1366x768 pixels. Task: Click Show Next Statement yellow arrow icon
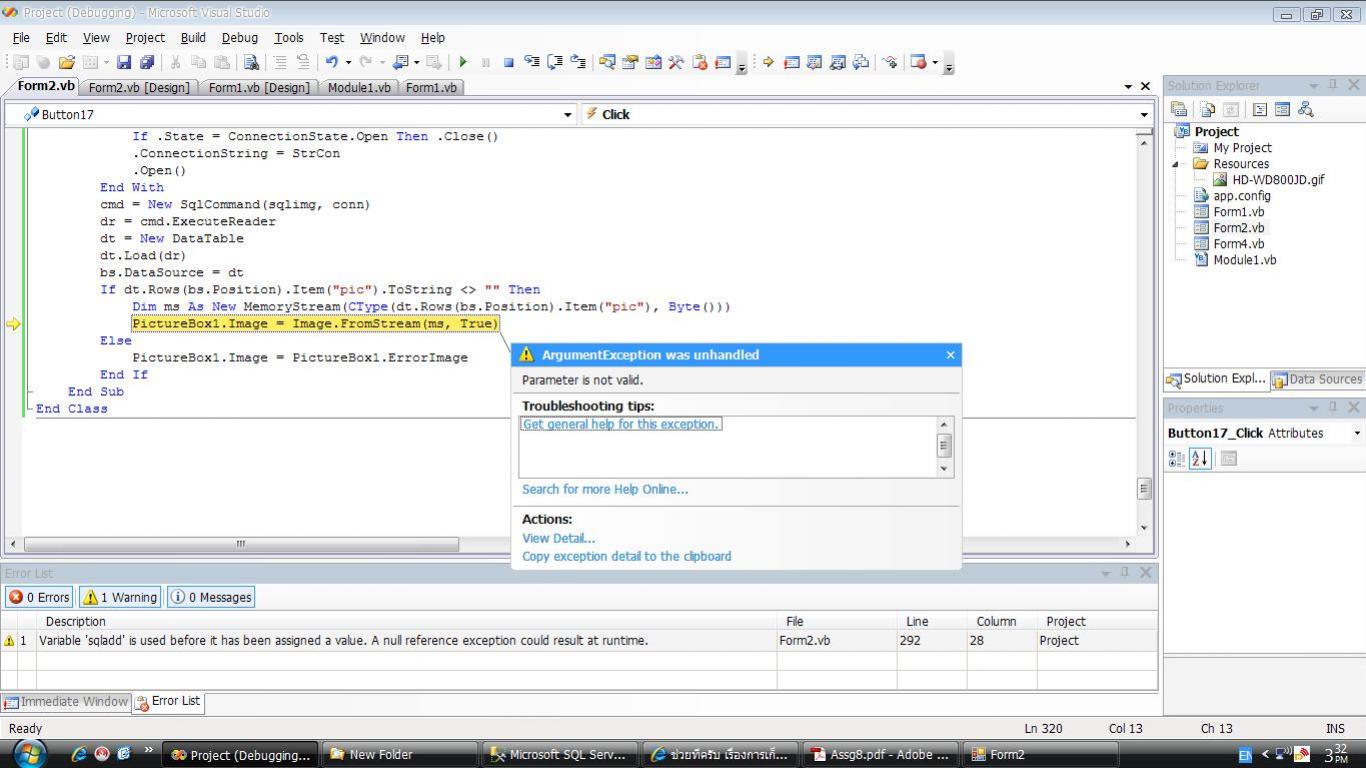click(x=768, y=62)
